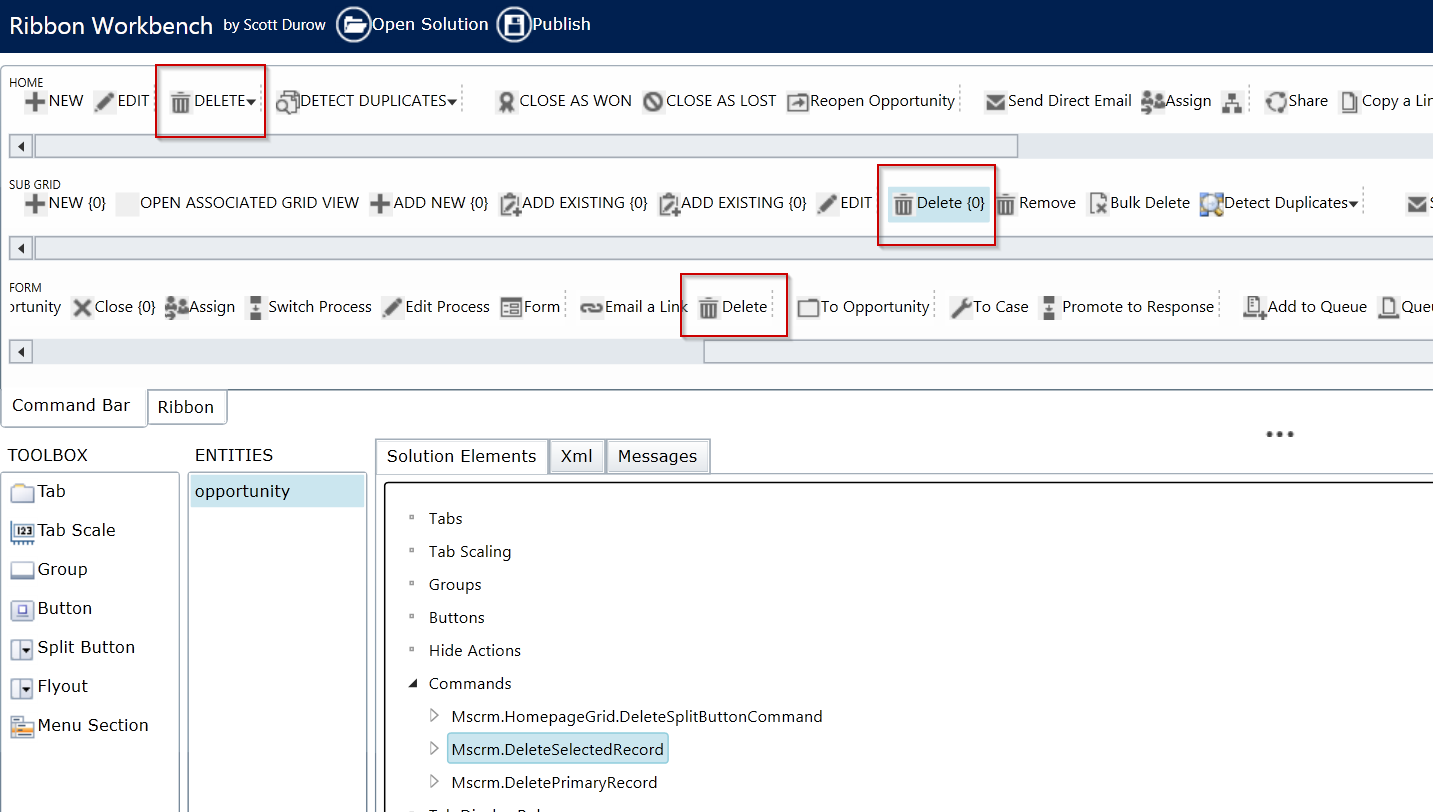Open the Solution Elements tab
This screenshot has height=812, width=1433.
pos(462,456)
